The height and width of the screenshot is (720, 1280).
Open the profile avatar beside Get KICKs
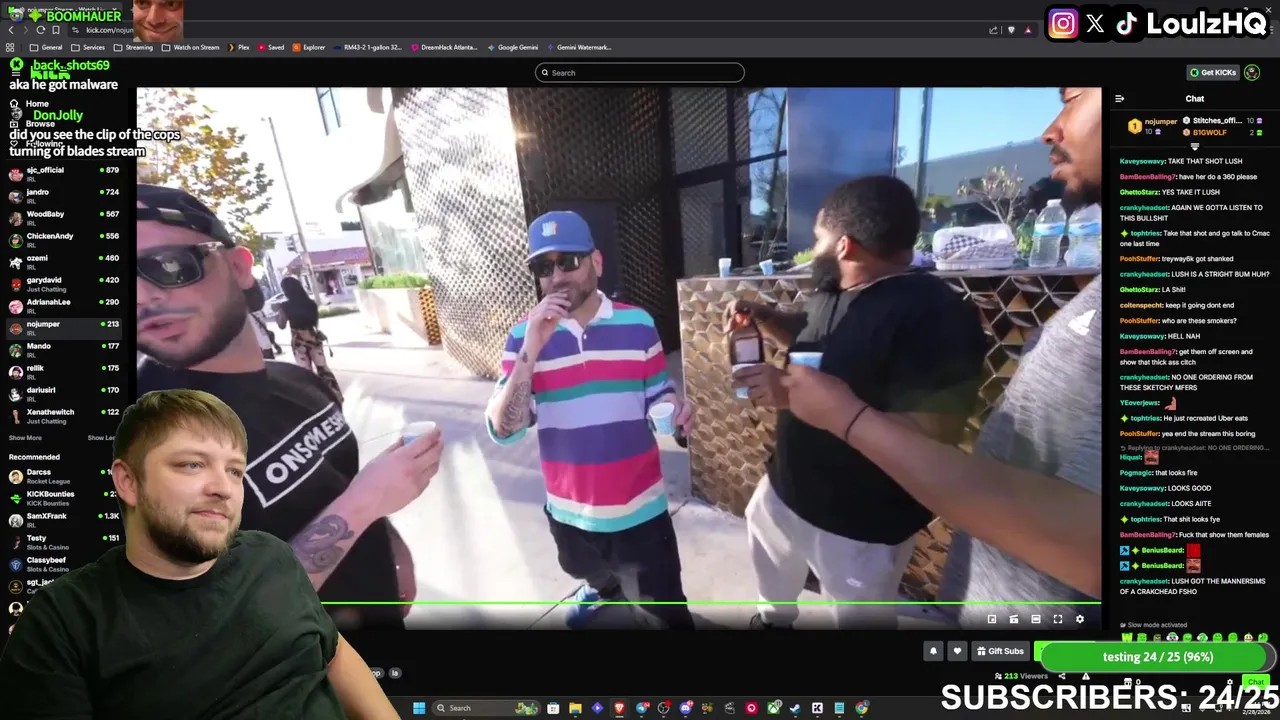pyautogui.click(x=1253, y=72)
